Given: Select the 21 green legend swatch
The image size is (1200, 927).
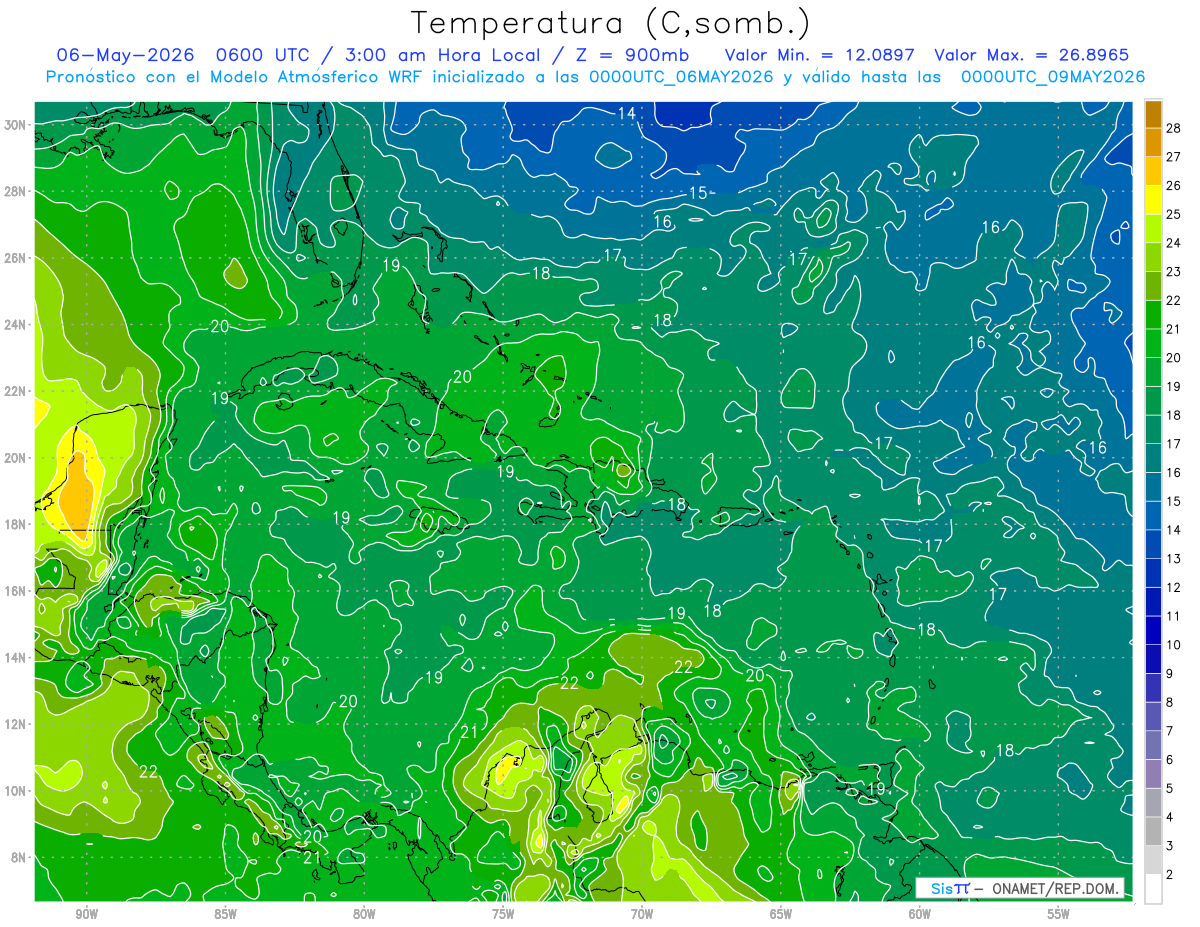Looking at the screenshot, I should tap(1153, 315).
